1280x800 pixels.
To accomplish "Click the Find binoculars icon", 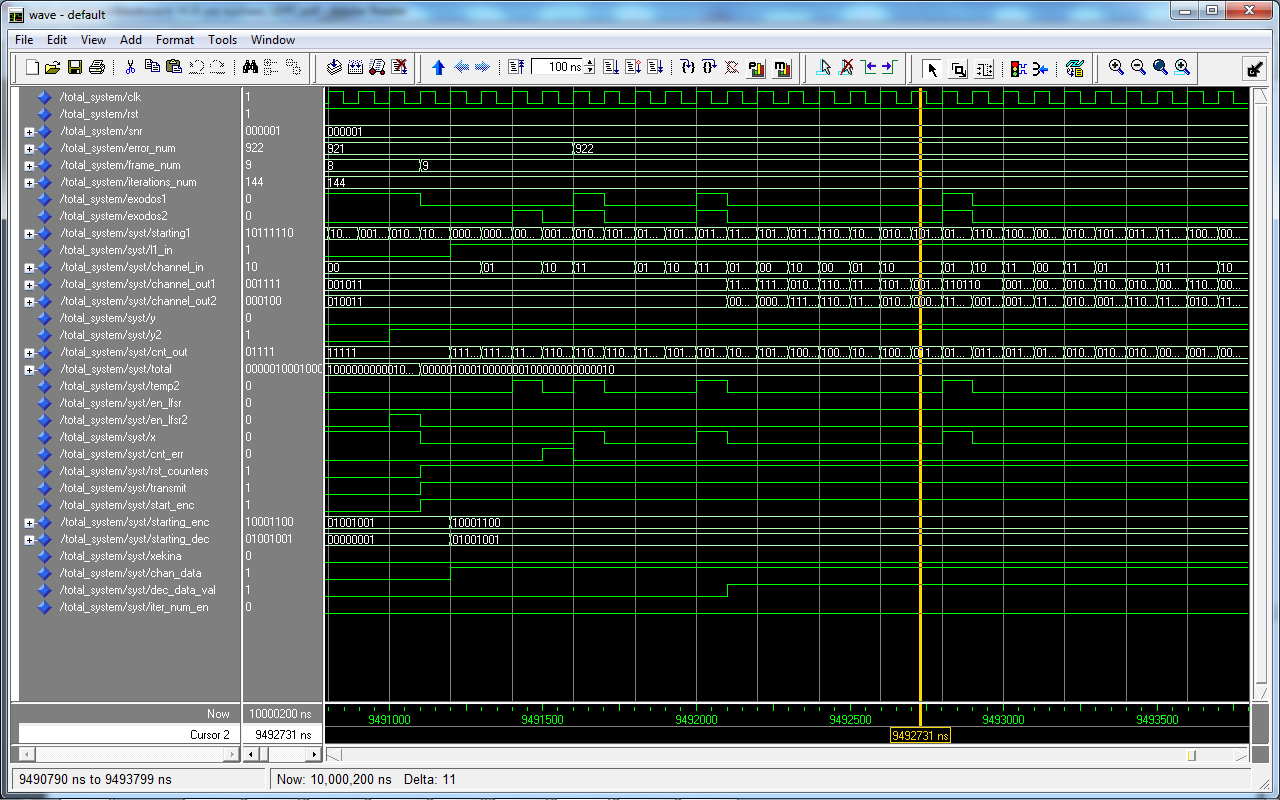I will coord(251,68).
